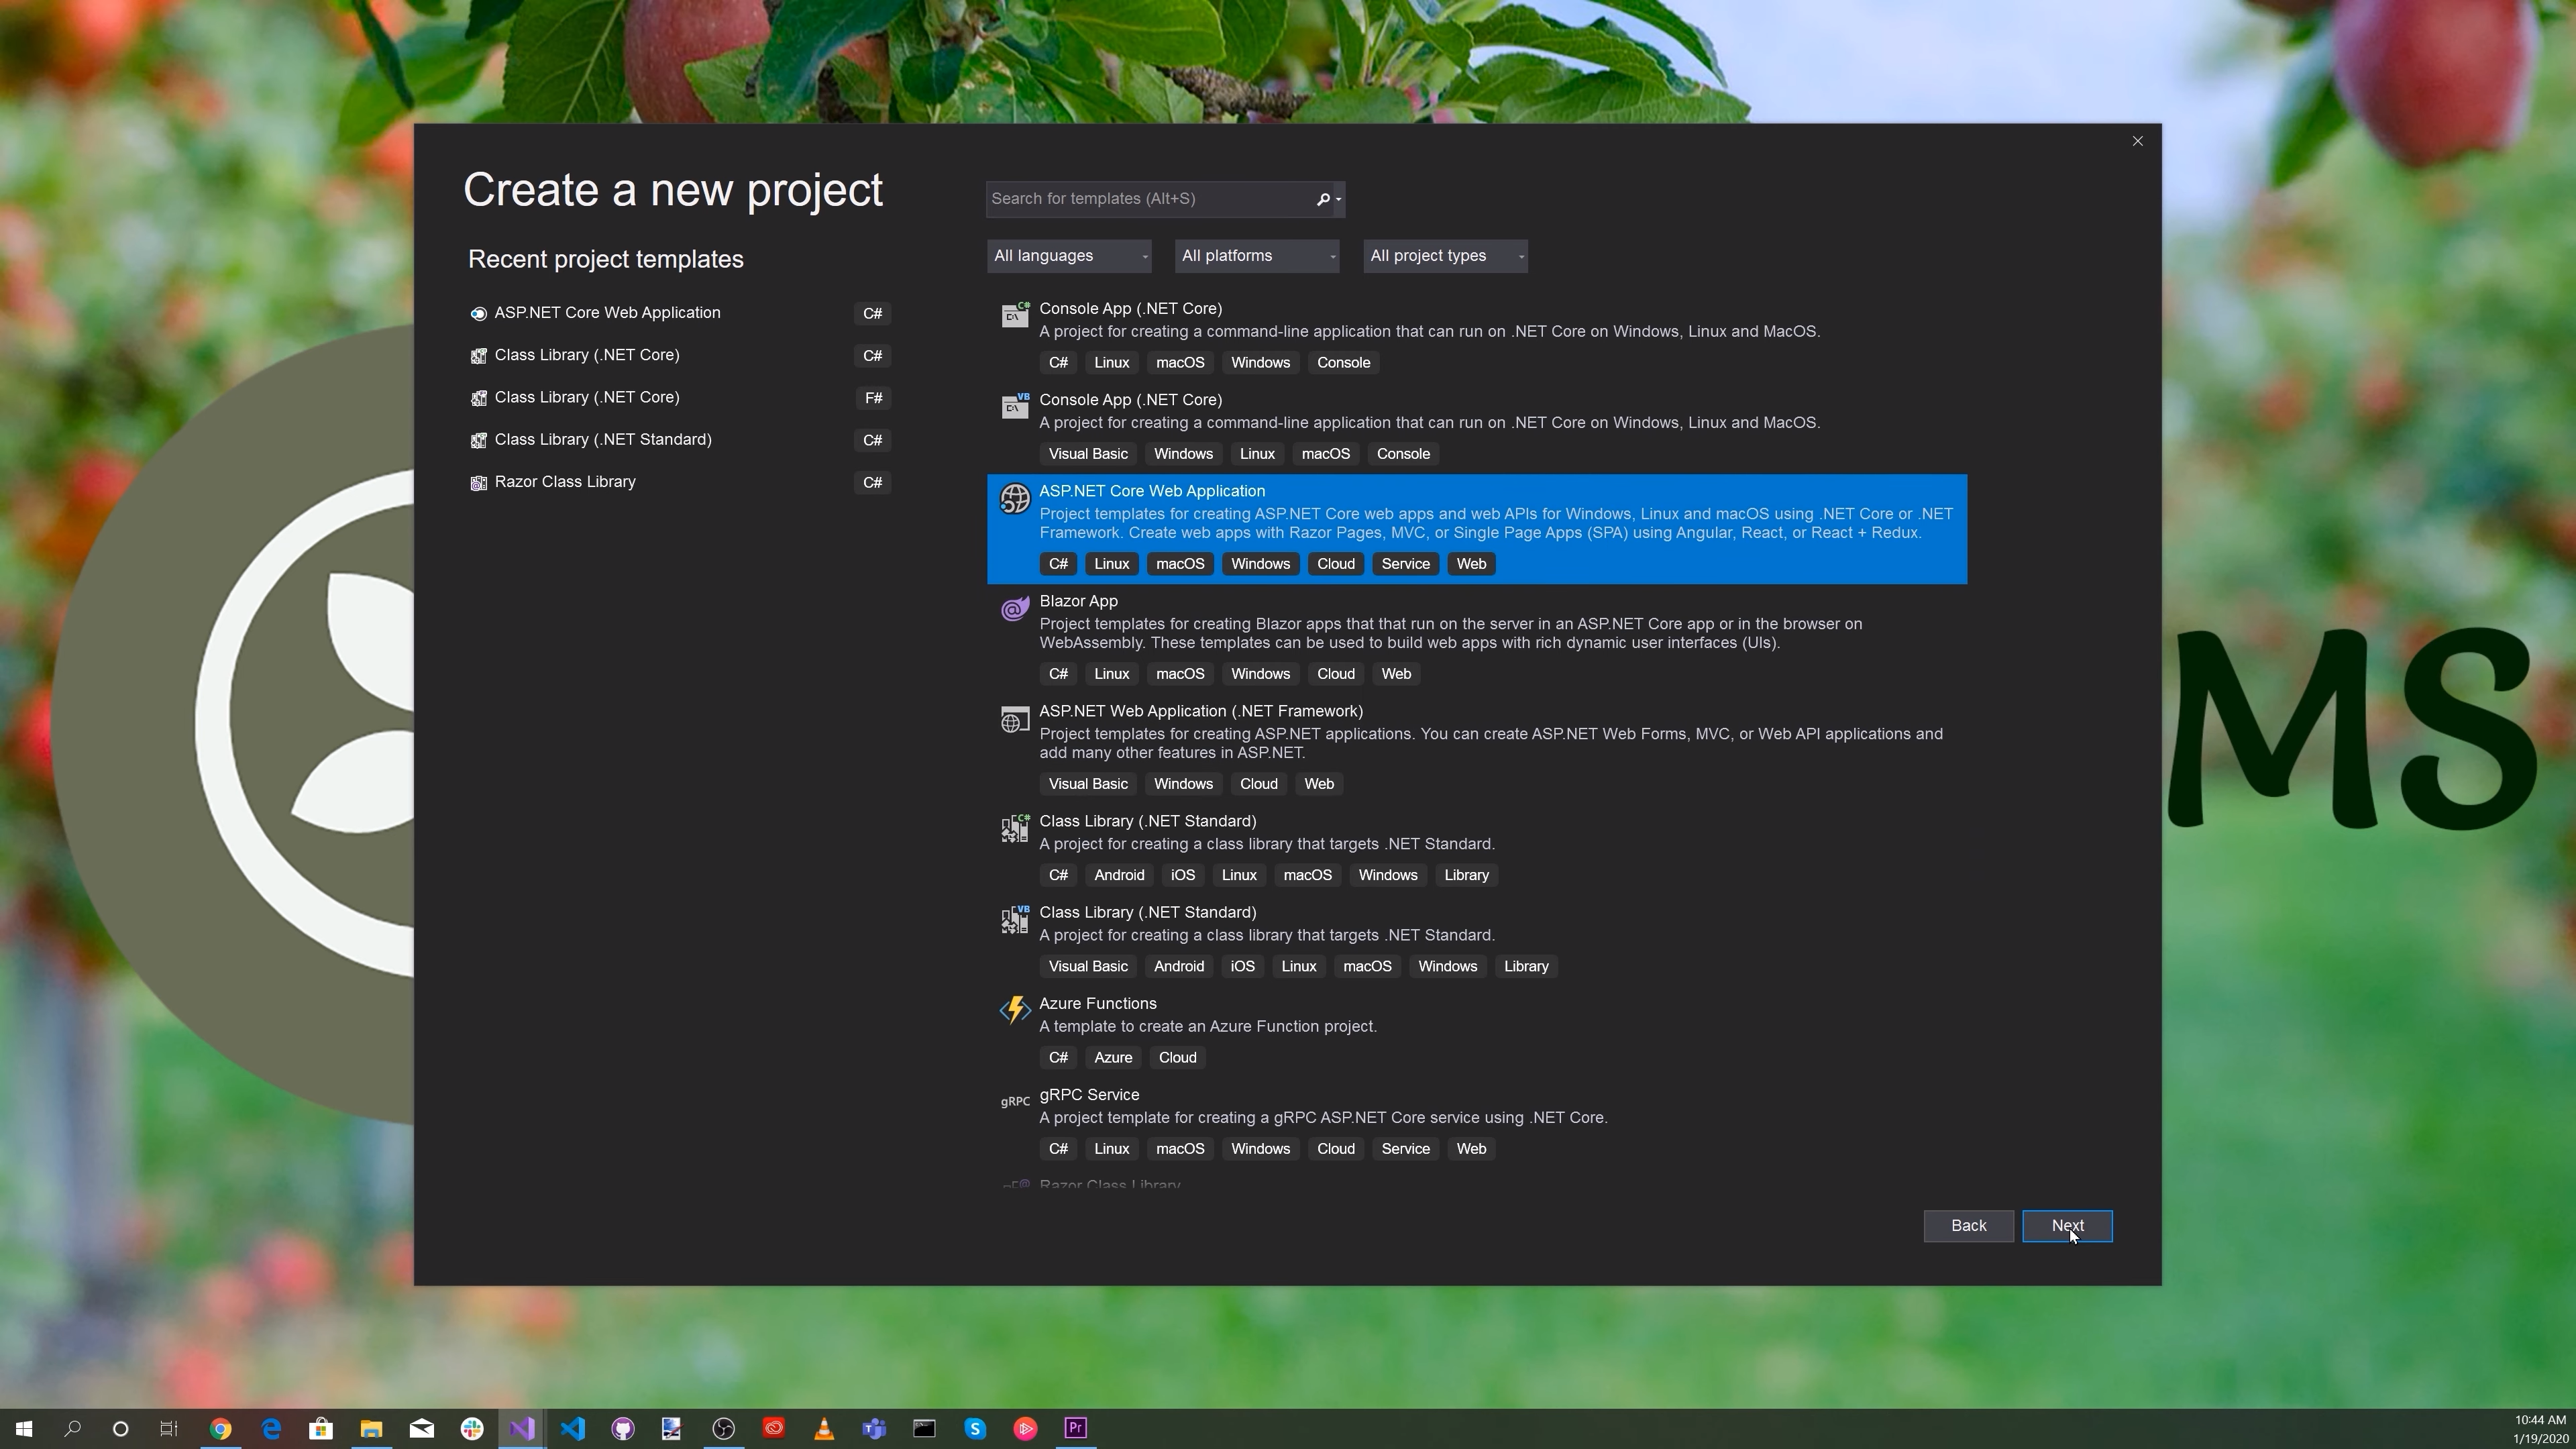Click the Console tag on C# Console App
Viewport: 2576px width, 1449px height.
(1343, 363)
